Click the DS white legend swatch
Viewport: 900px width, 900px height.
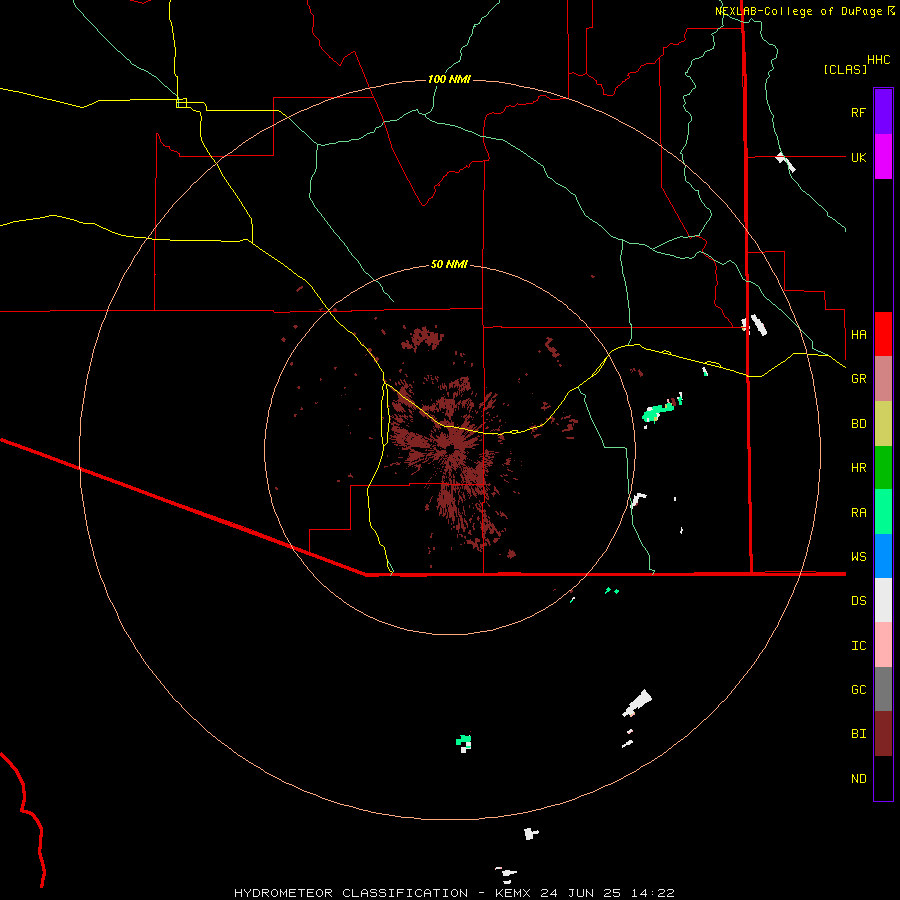coord(883,600)
